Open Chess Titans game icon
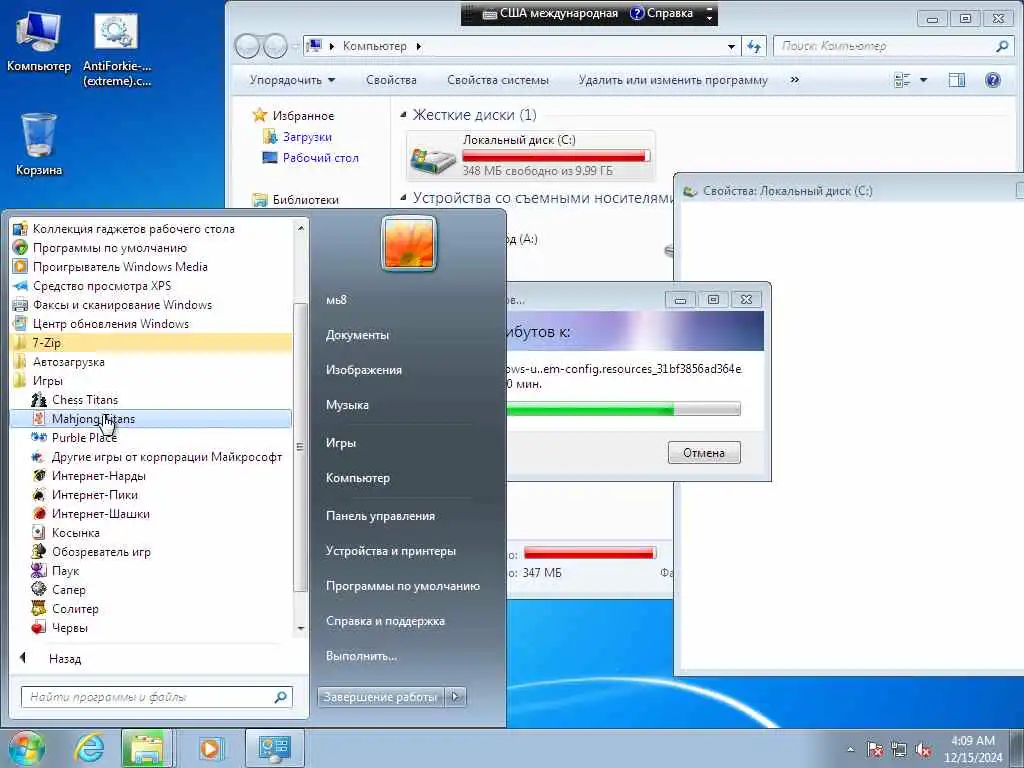This screenshot has width=1024, height=768. [x=39, y=400]
